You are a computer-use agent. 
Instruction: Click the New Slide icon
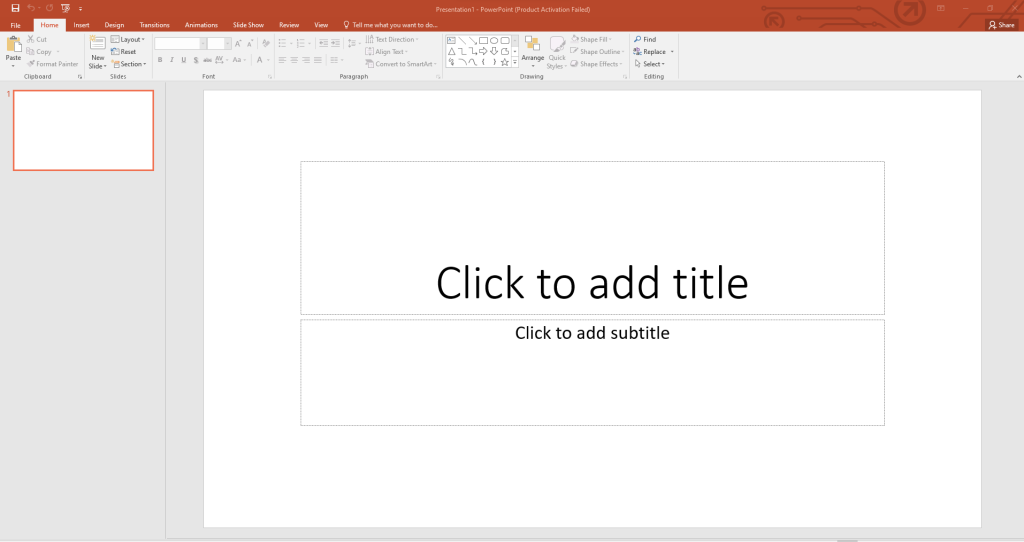point(97,44)
